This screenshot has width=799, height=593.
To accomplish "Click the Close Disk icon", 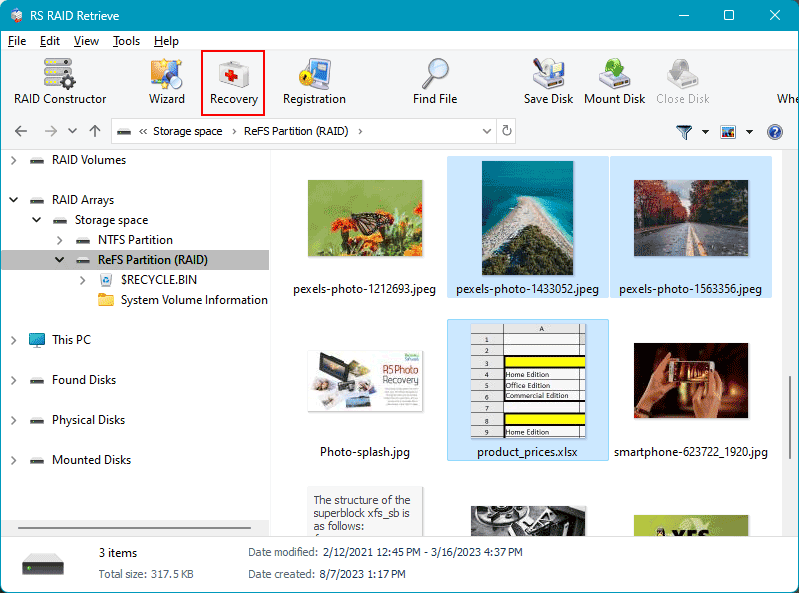I will 682,82.
